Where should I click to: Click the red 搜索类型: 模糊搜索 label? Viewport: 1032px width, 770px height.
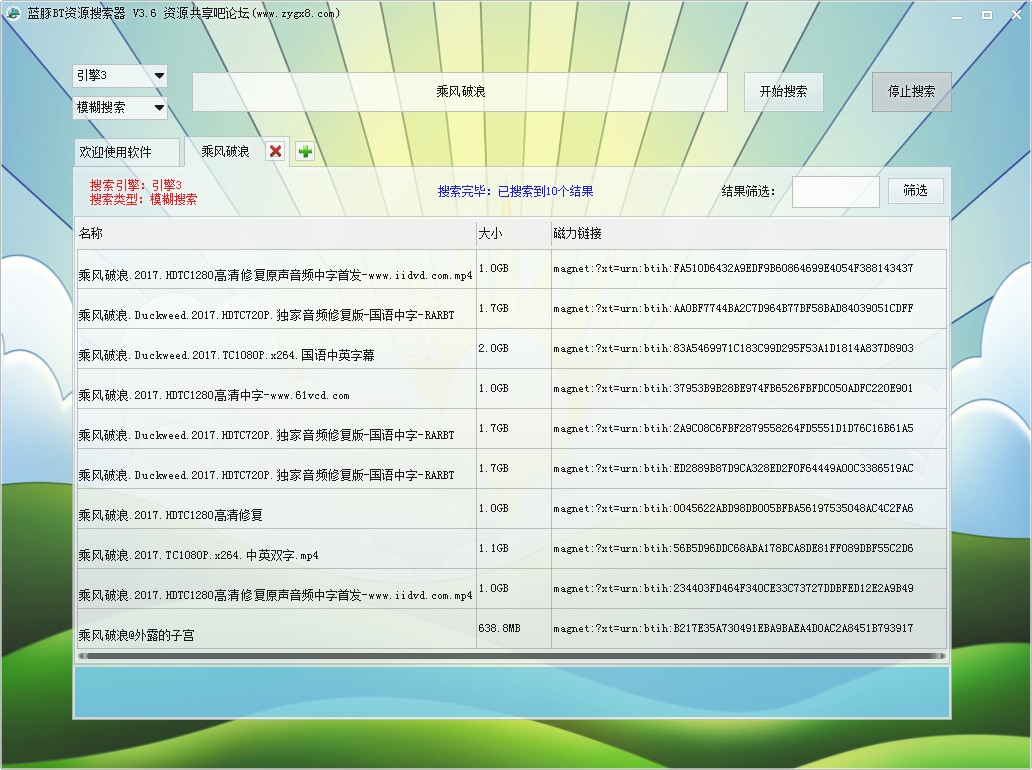tap(143, 199)
